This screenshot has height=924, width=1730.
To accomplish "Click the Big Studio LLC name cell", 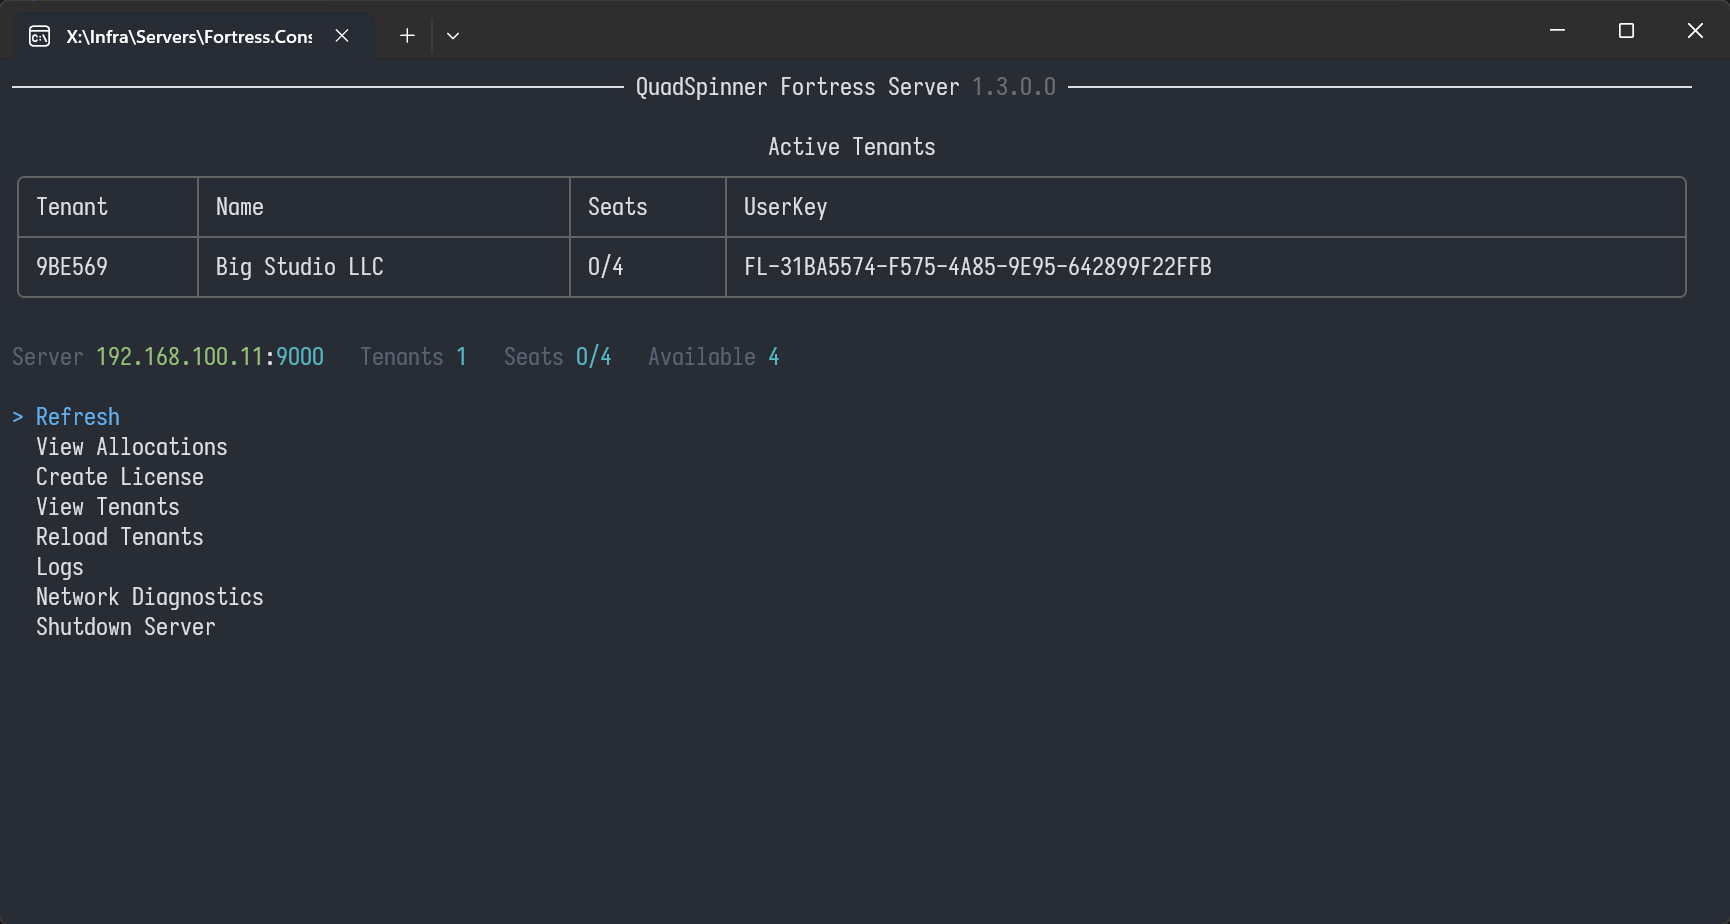I will pos(300,267).
